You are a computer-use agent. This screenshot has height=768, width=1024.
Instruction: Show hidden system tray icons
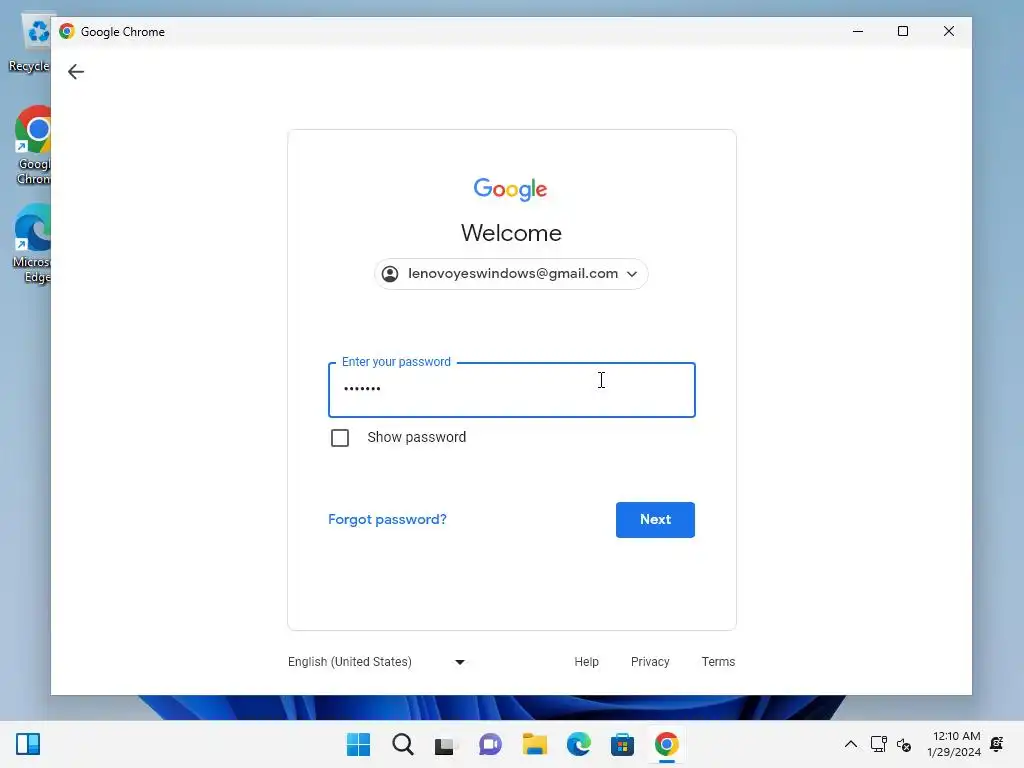click(x=851, y=744)
